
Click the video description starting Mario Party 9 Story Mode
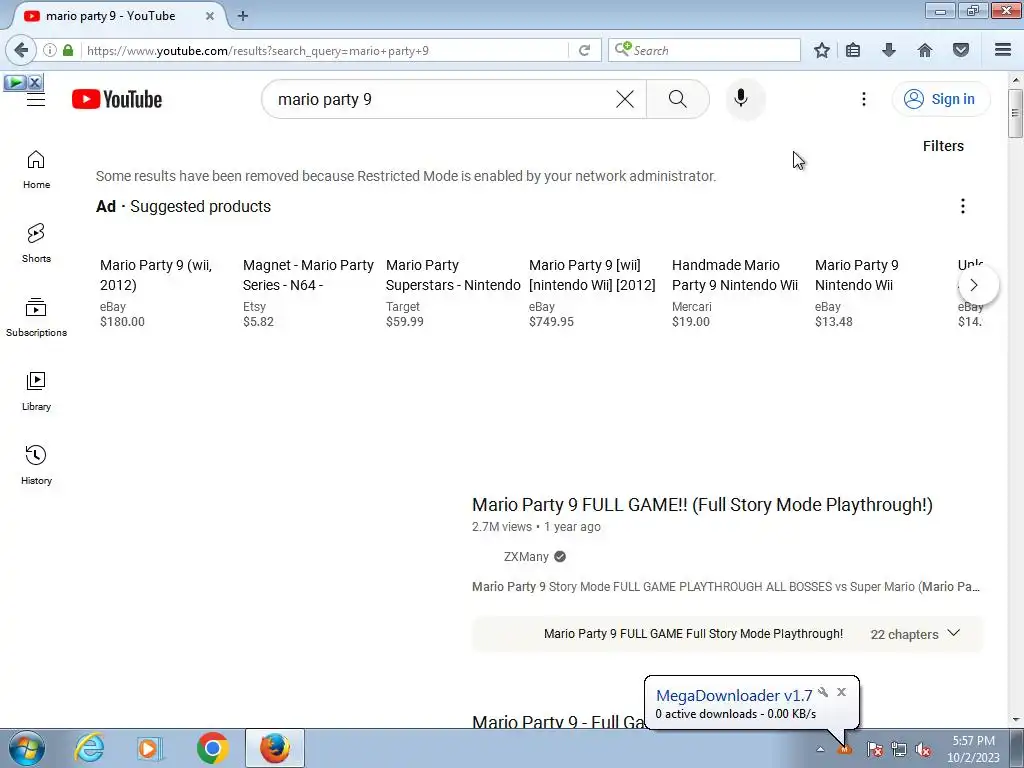point(726,586)
